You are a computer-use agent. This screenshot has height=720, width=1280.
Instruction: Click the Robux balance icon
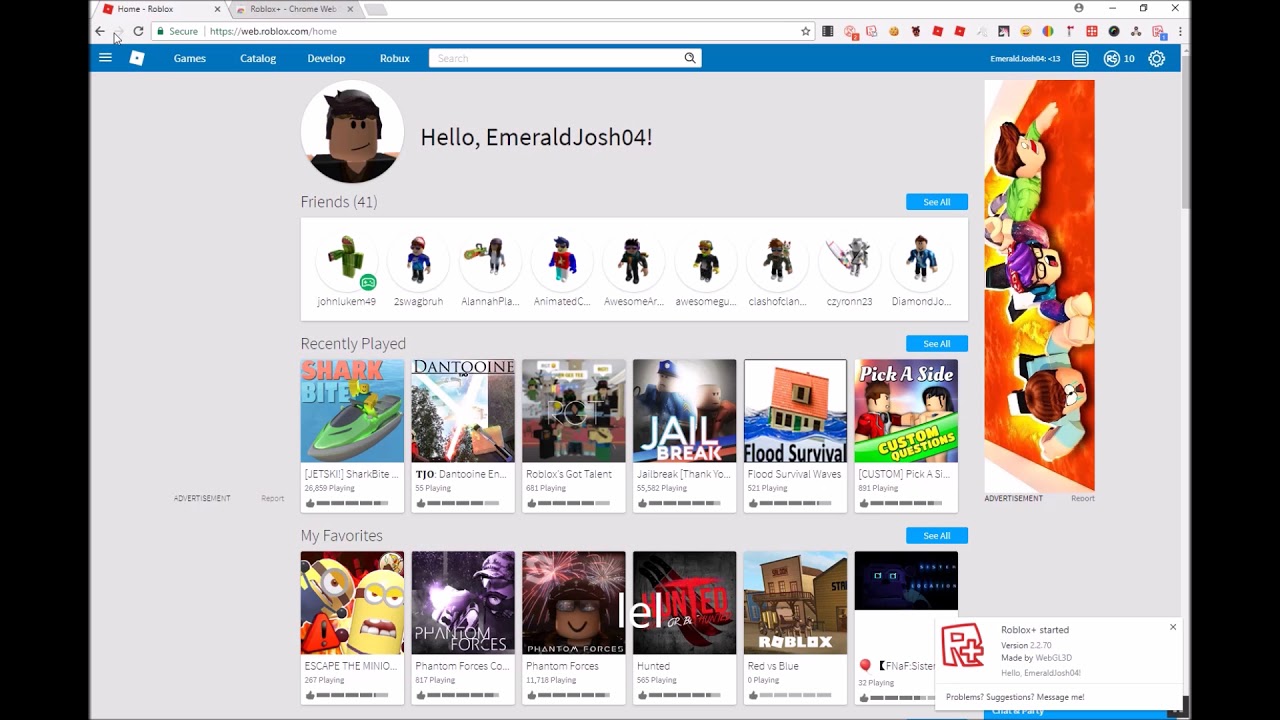pos(1111,59)
